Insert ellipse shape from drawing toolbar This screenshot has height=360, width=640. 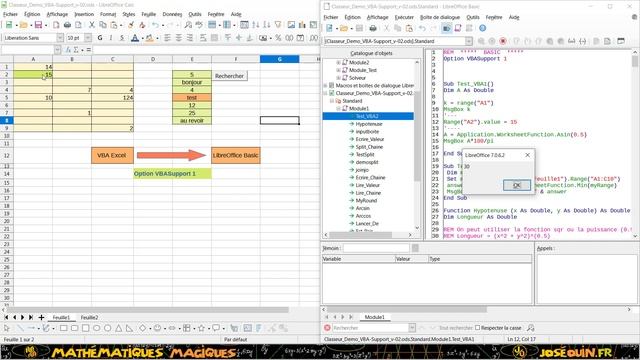pyautogui.click(x=96, y=328)
